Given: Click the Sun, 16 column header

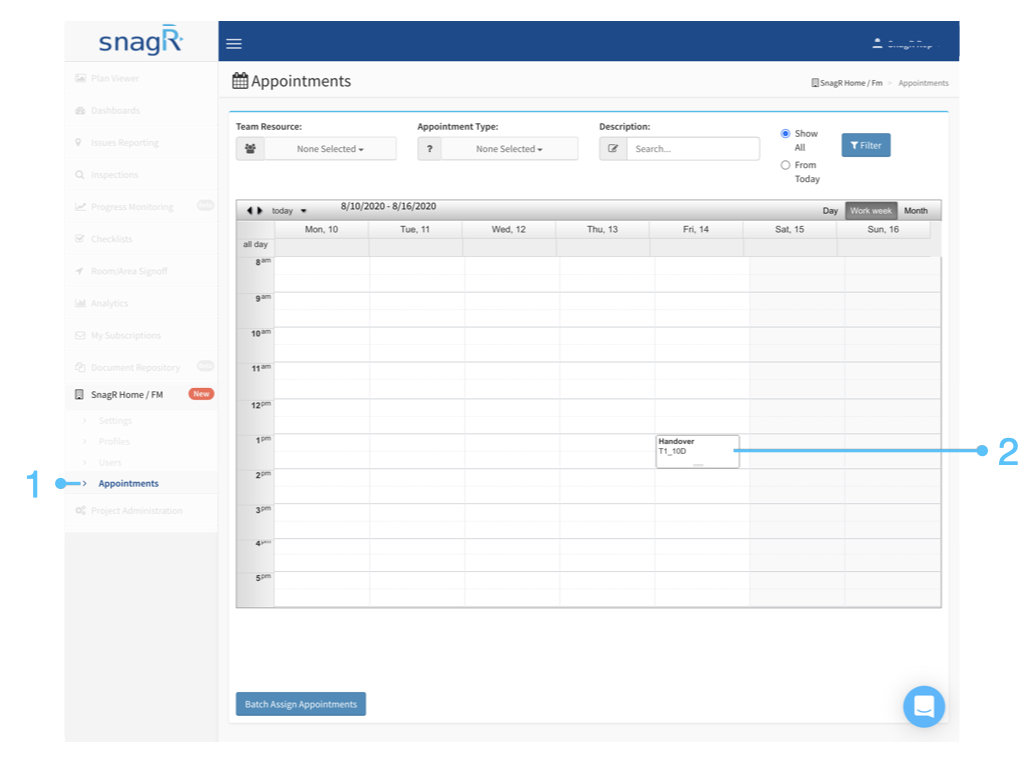Looking at the screenshot, I should [x=883, y=229].
